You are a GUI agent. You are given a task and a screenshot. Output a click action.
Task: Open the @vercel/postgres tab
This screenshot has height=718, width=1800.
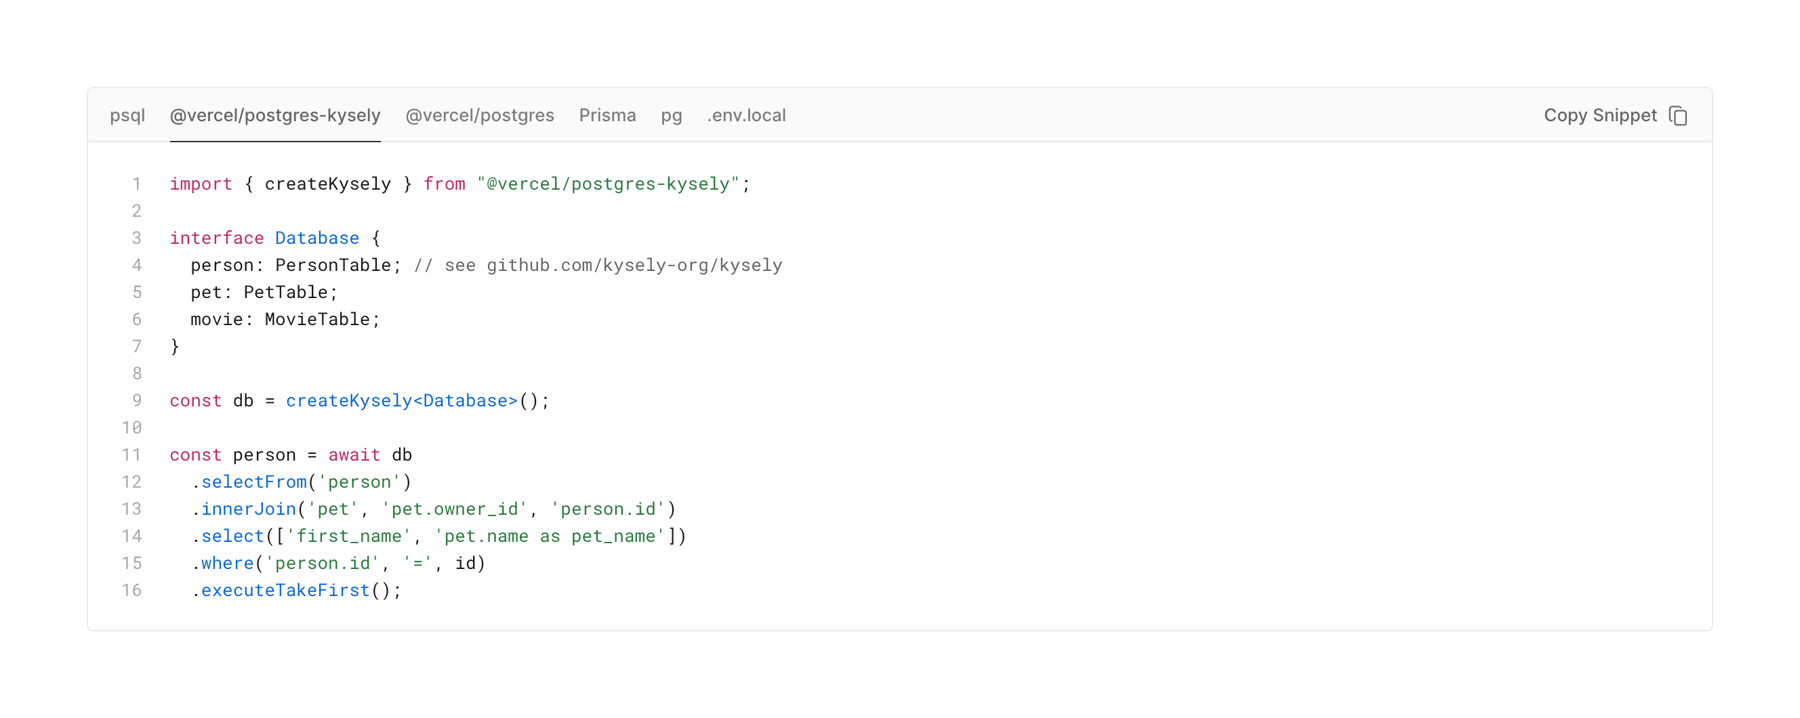point(480,115)
